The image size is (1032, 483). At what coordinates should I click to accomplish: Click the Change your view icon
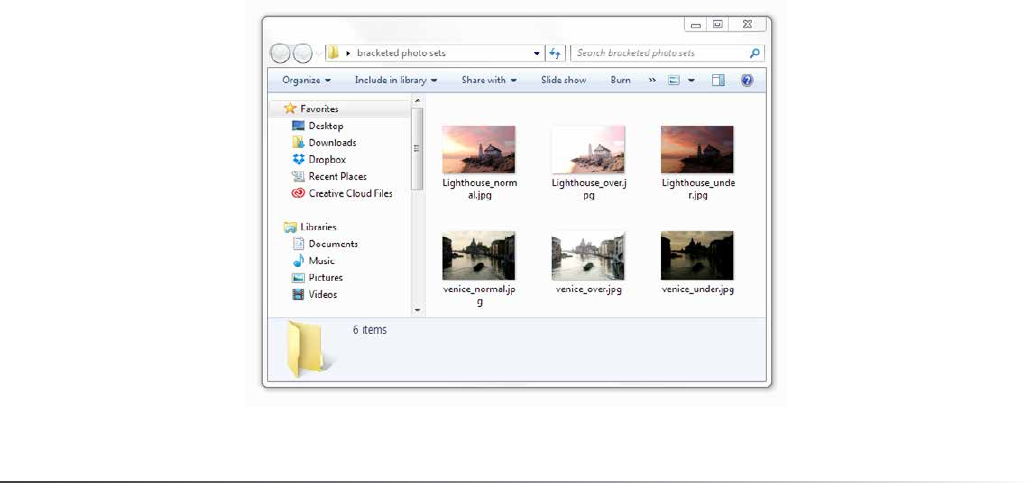(x=673, y=80)
